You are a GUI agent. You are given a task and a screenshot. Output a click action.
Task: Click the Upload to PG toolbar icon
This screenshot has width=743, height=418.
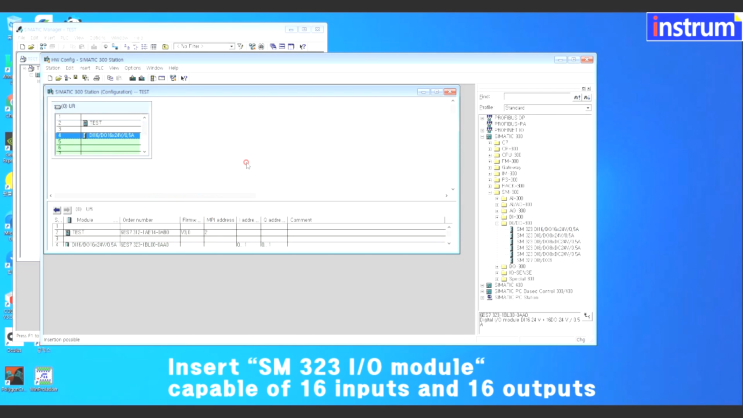pyautogui.click(x=141, y=78)
